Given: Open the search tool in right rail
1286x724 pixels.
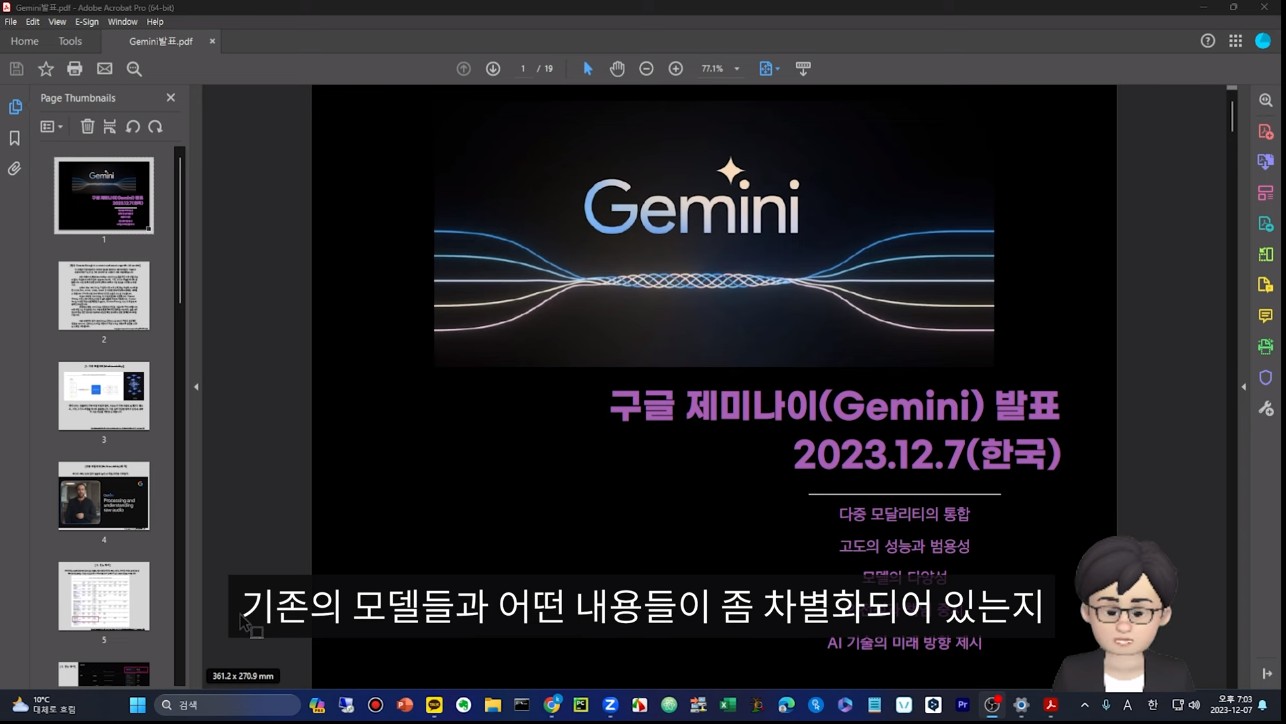Looking at the screenshot, I should tap(1266, 101).
